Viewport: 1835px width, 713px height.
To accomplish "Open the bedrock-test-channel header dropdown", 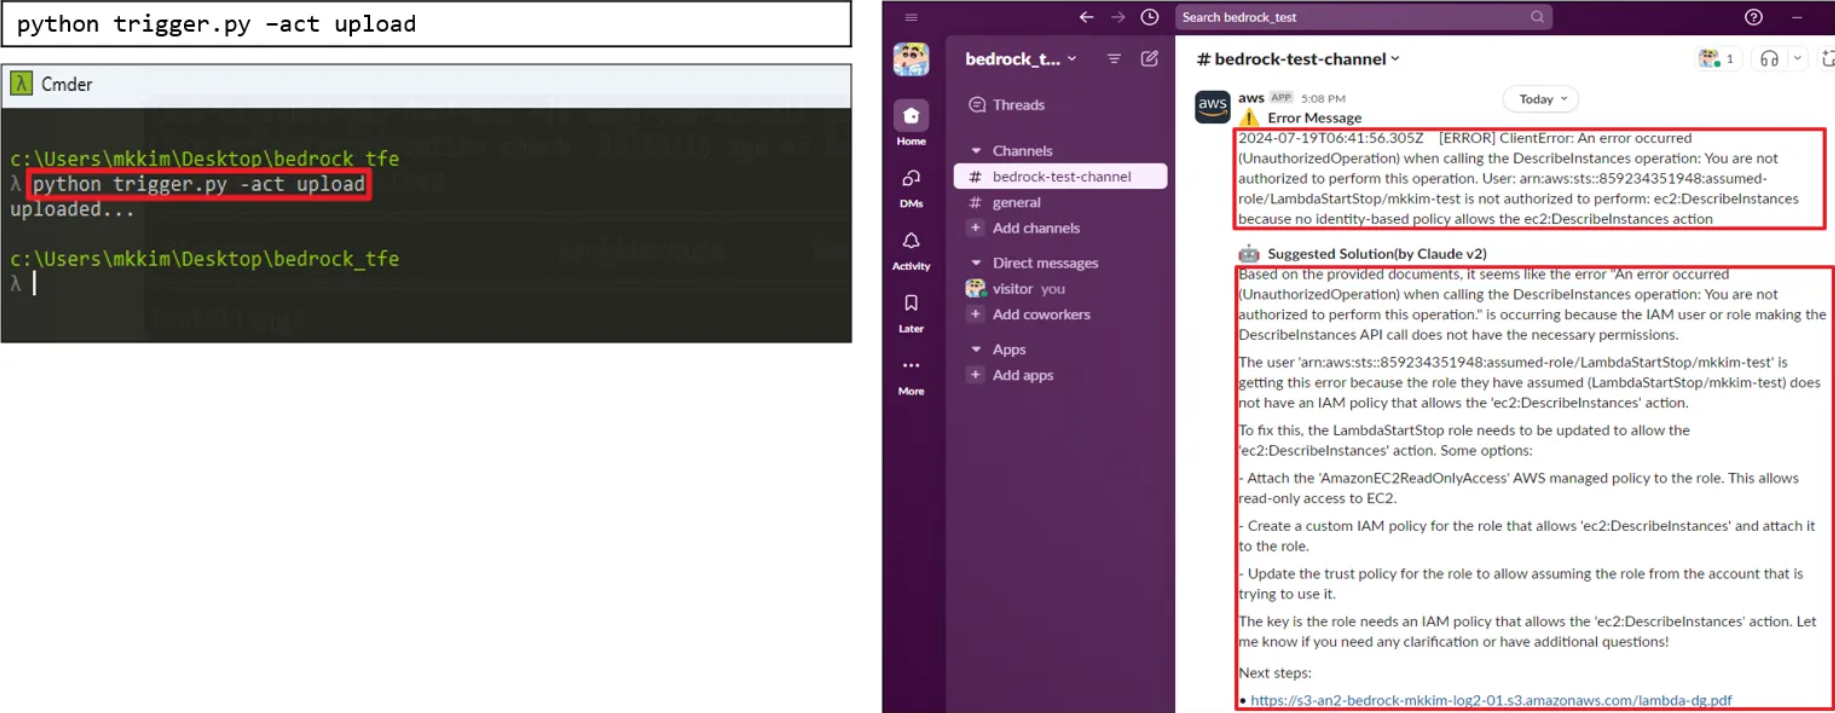I will pyautogui.click(x=1298, y=59).
